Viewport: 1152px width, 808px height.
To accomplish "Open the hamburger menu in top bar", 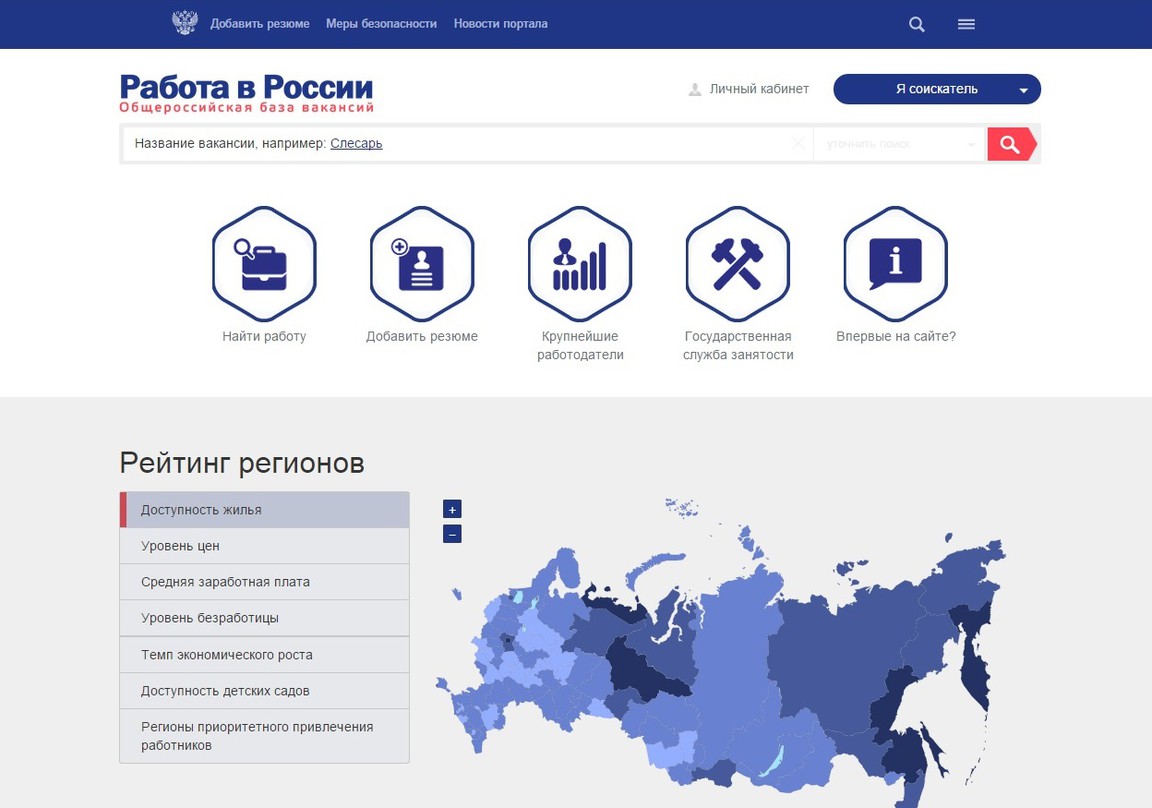I will (x=966, y=24).
